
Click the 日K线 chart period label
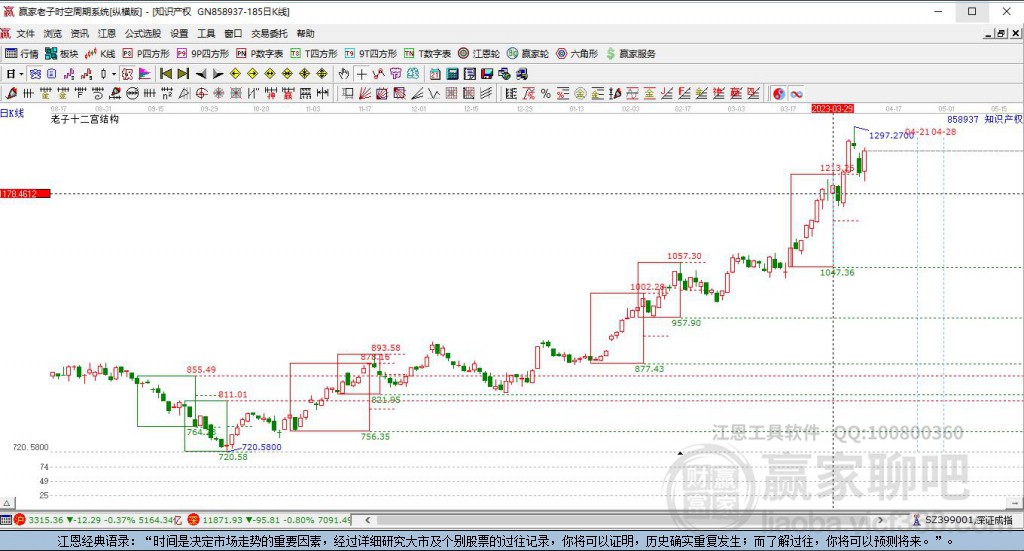12,113
